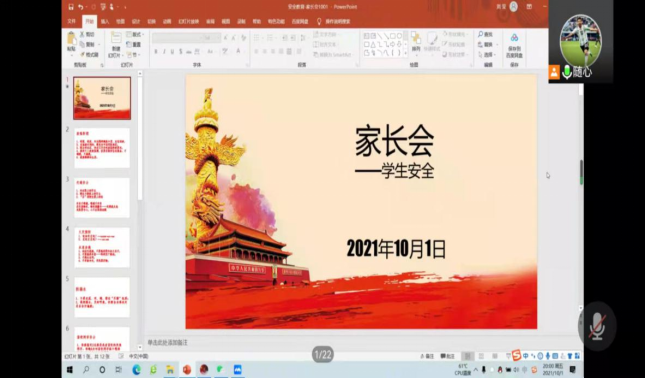Viewport: 646px width, 378px height.
Task: Switch to the Insert ribbon tab
Action: click(x=105, y=21)
